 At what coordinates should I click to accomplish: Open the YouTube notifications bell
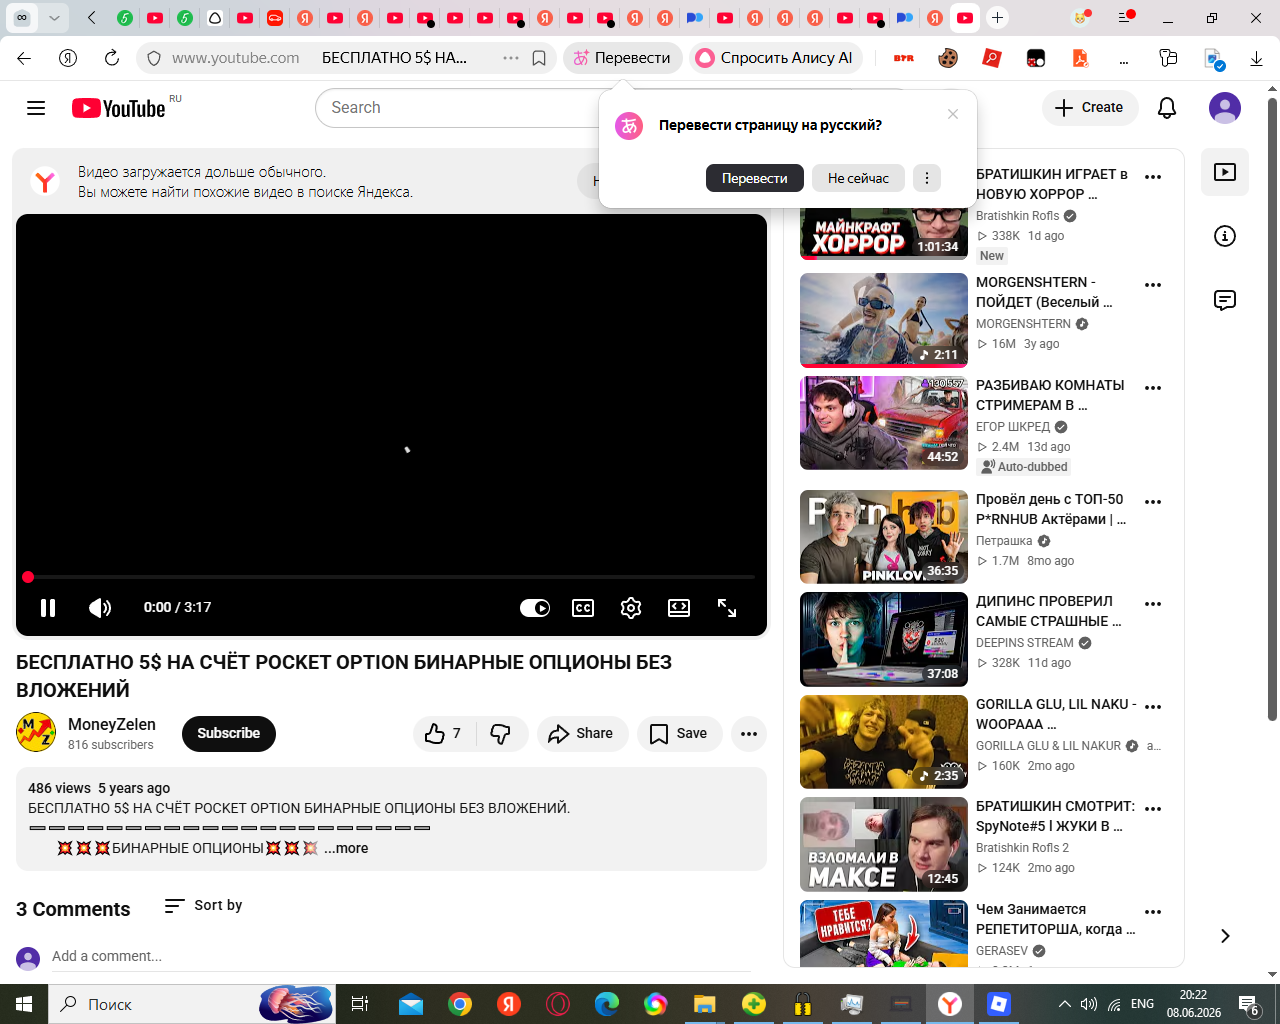tap(1167, 108)
